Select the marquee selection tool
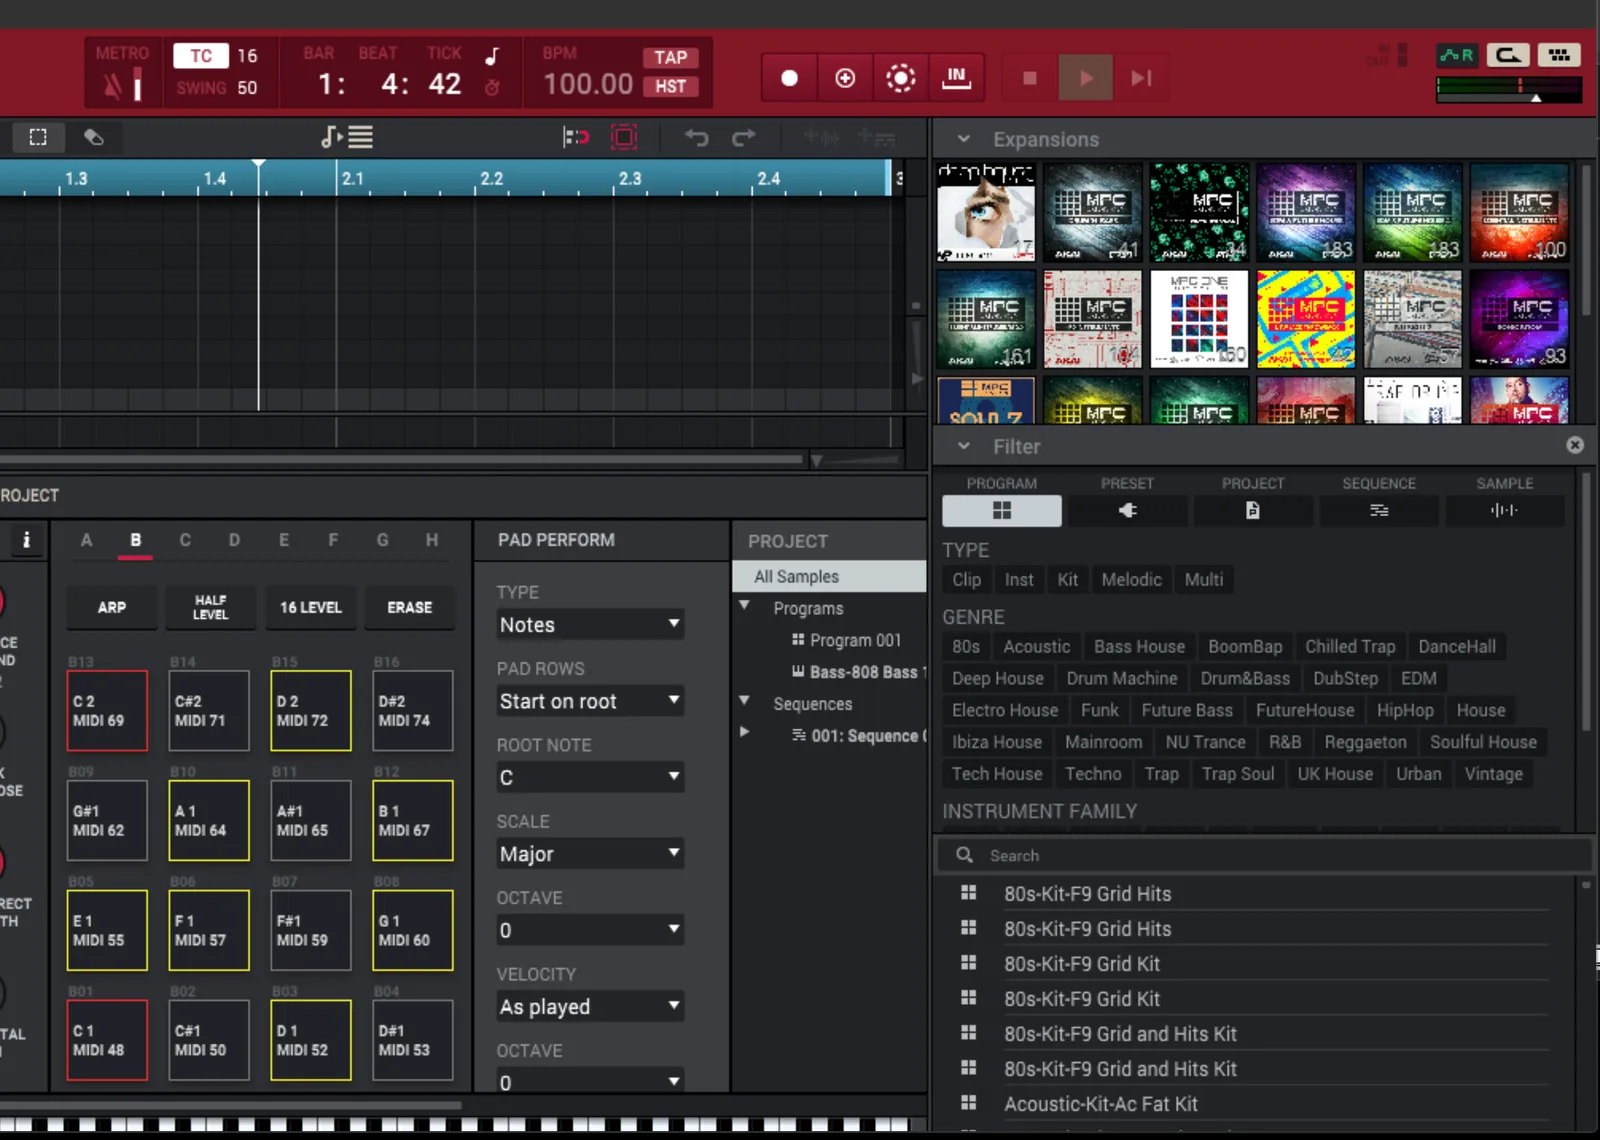 pyautogui.click(x=38, y=137)
